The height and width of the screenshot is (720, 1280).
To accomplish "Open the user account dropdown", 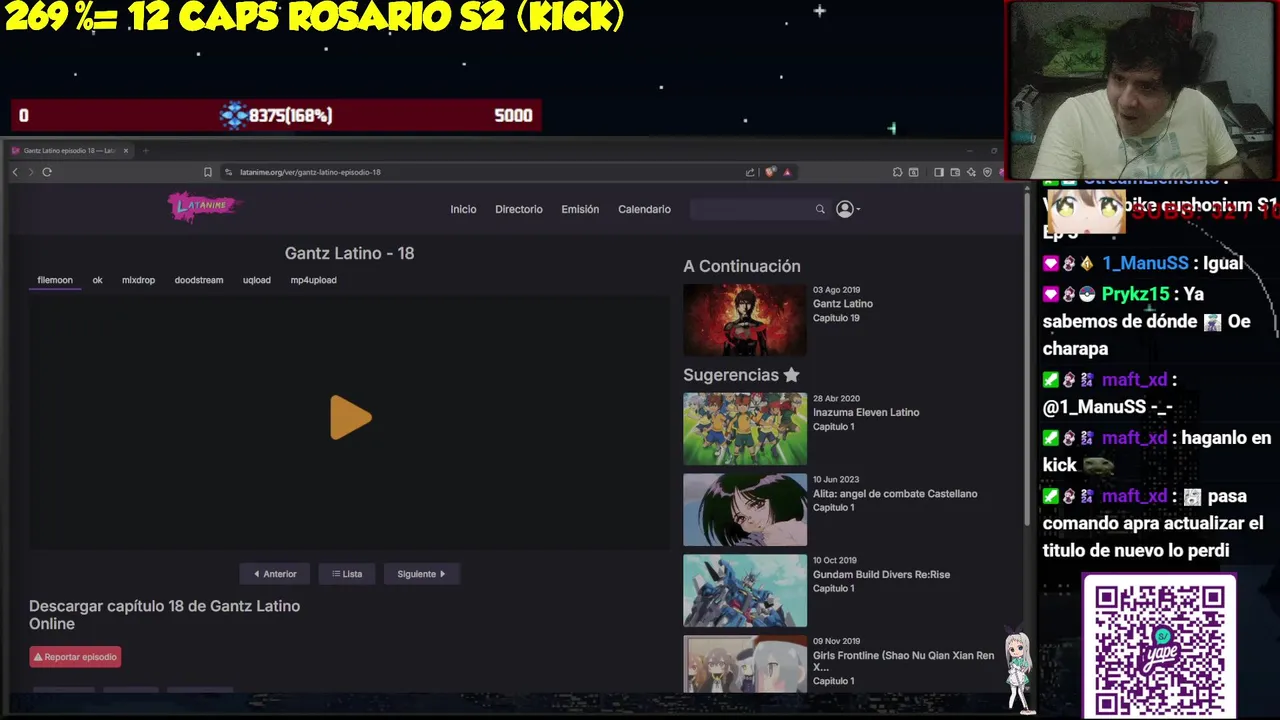I will (848, 209).
